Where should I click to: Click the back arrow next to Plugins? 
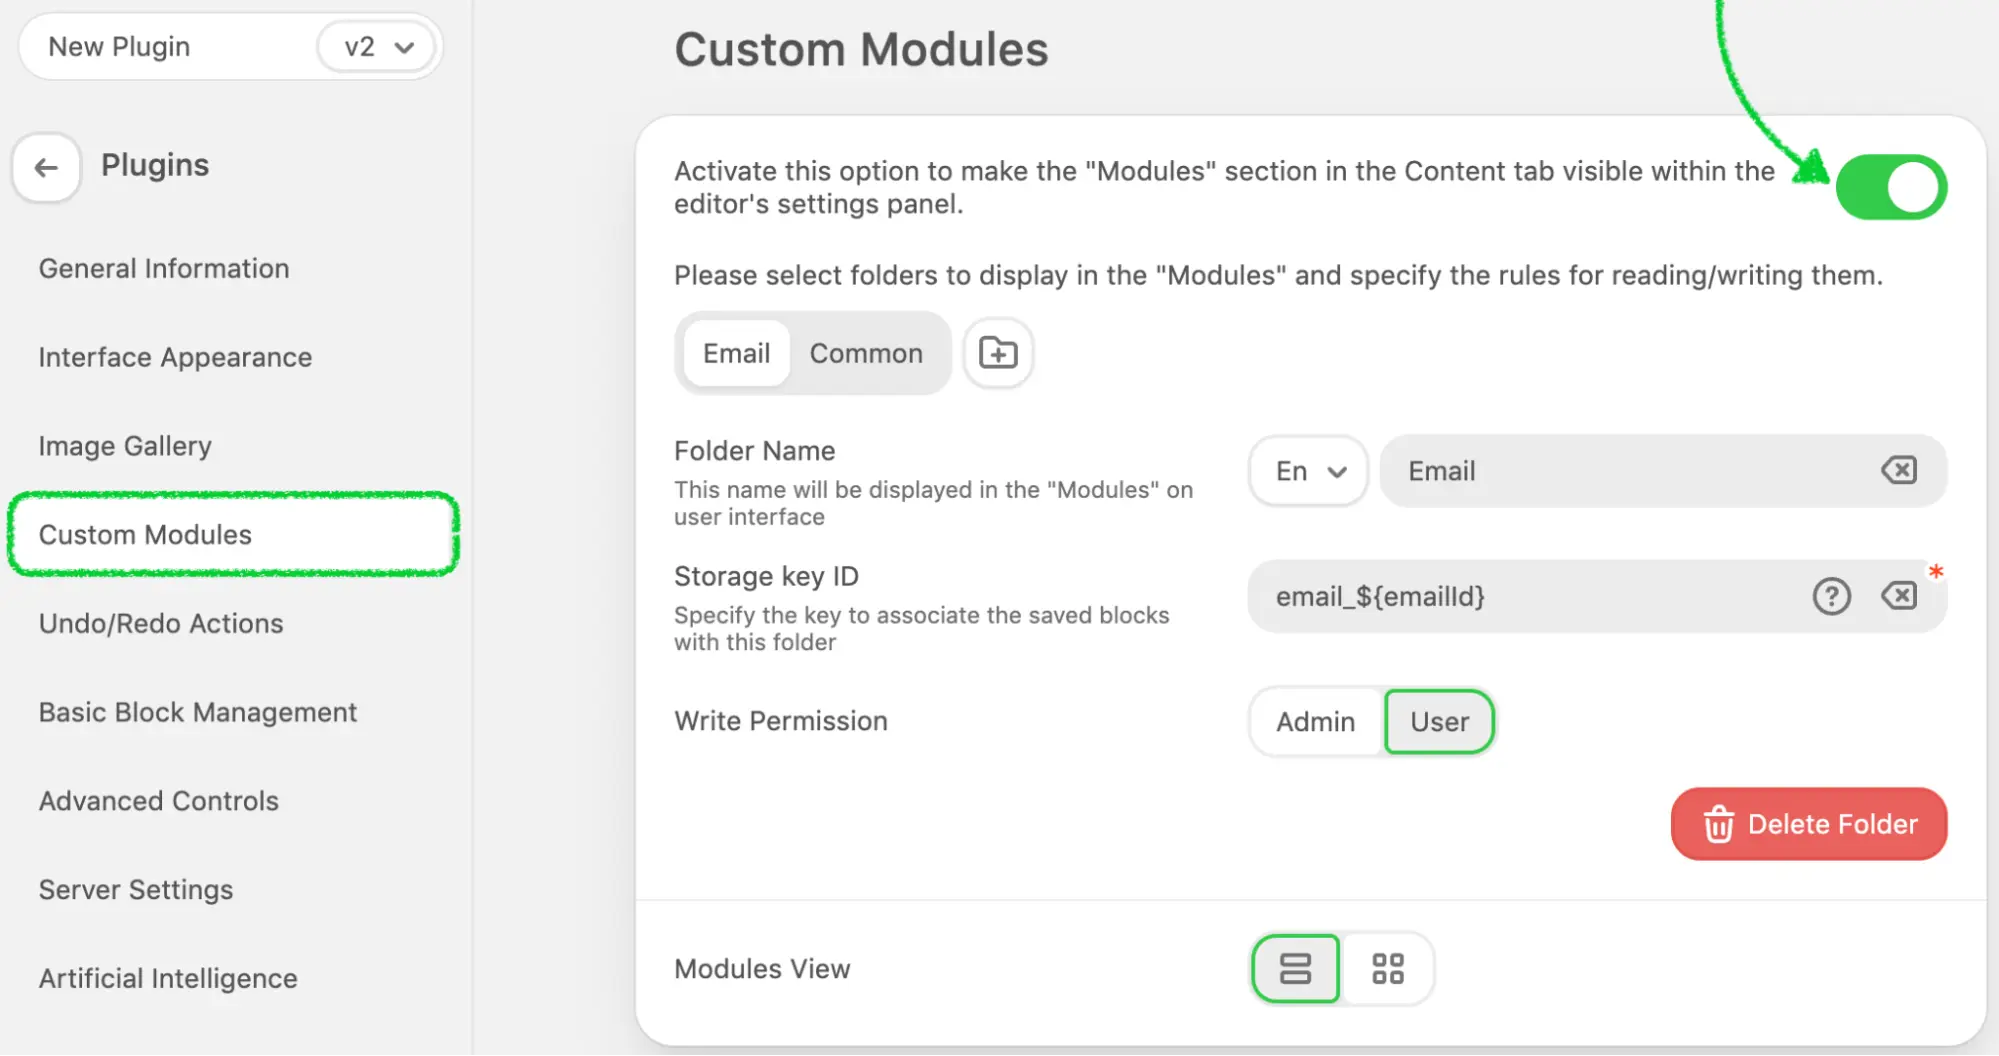point(46,168)
